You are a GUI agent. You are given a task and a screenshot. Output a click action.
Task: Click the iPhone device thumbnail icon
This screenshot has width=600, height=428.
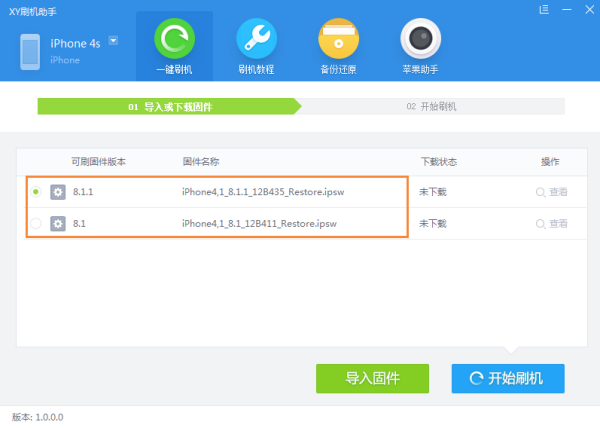[30, 52]
